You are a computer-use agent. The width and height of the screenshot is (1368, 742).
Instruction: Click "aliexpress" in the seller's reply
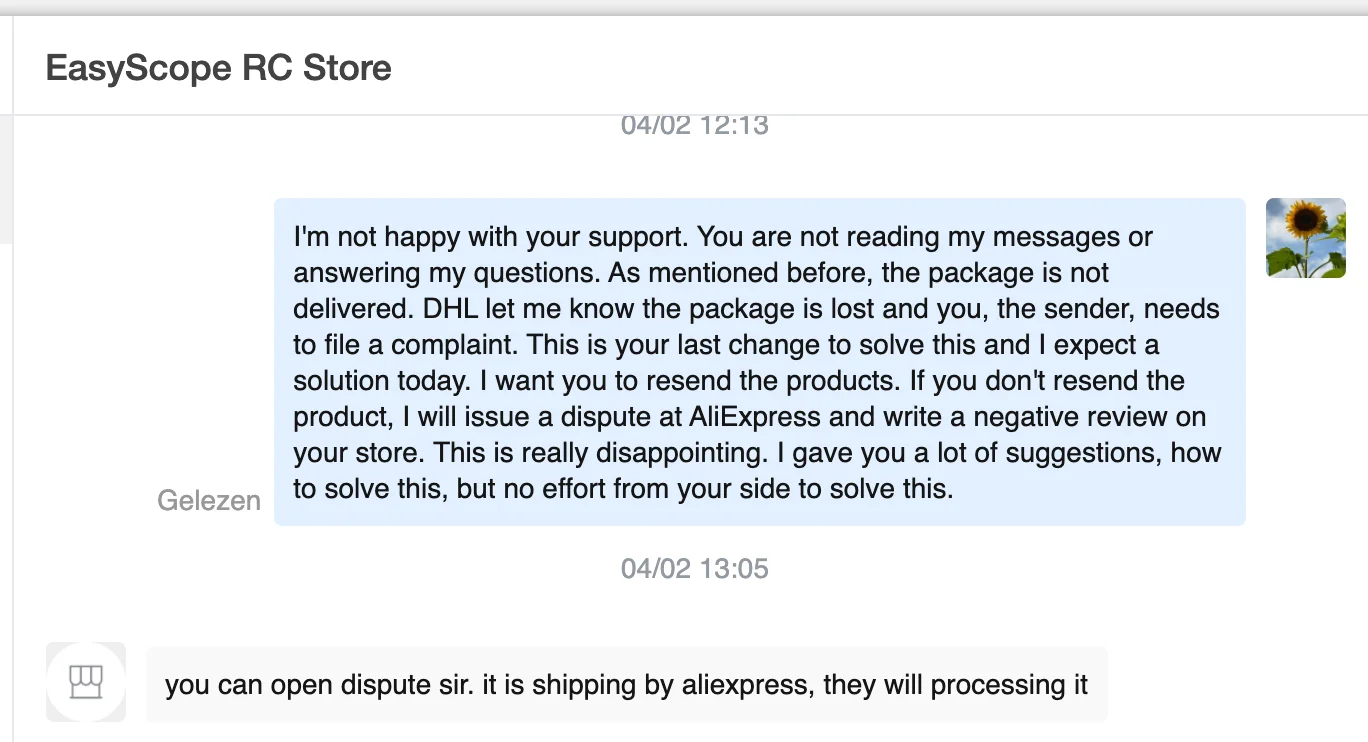coord(748,685)
